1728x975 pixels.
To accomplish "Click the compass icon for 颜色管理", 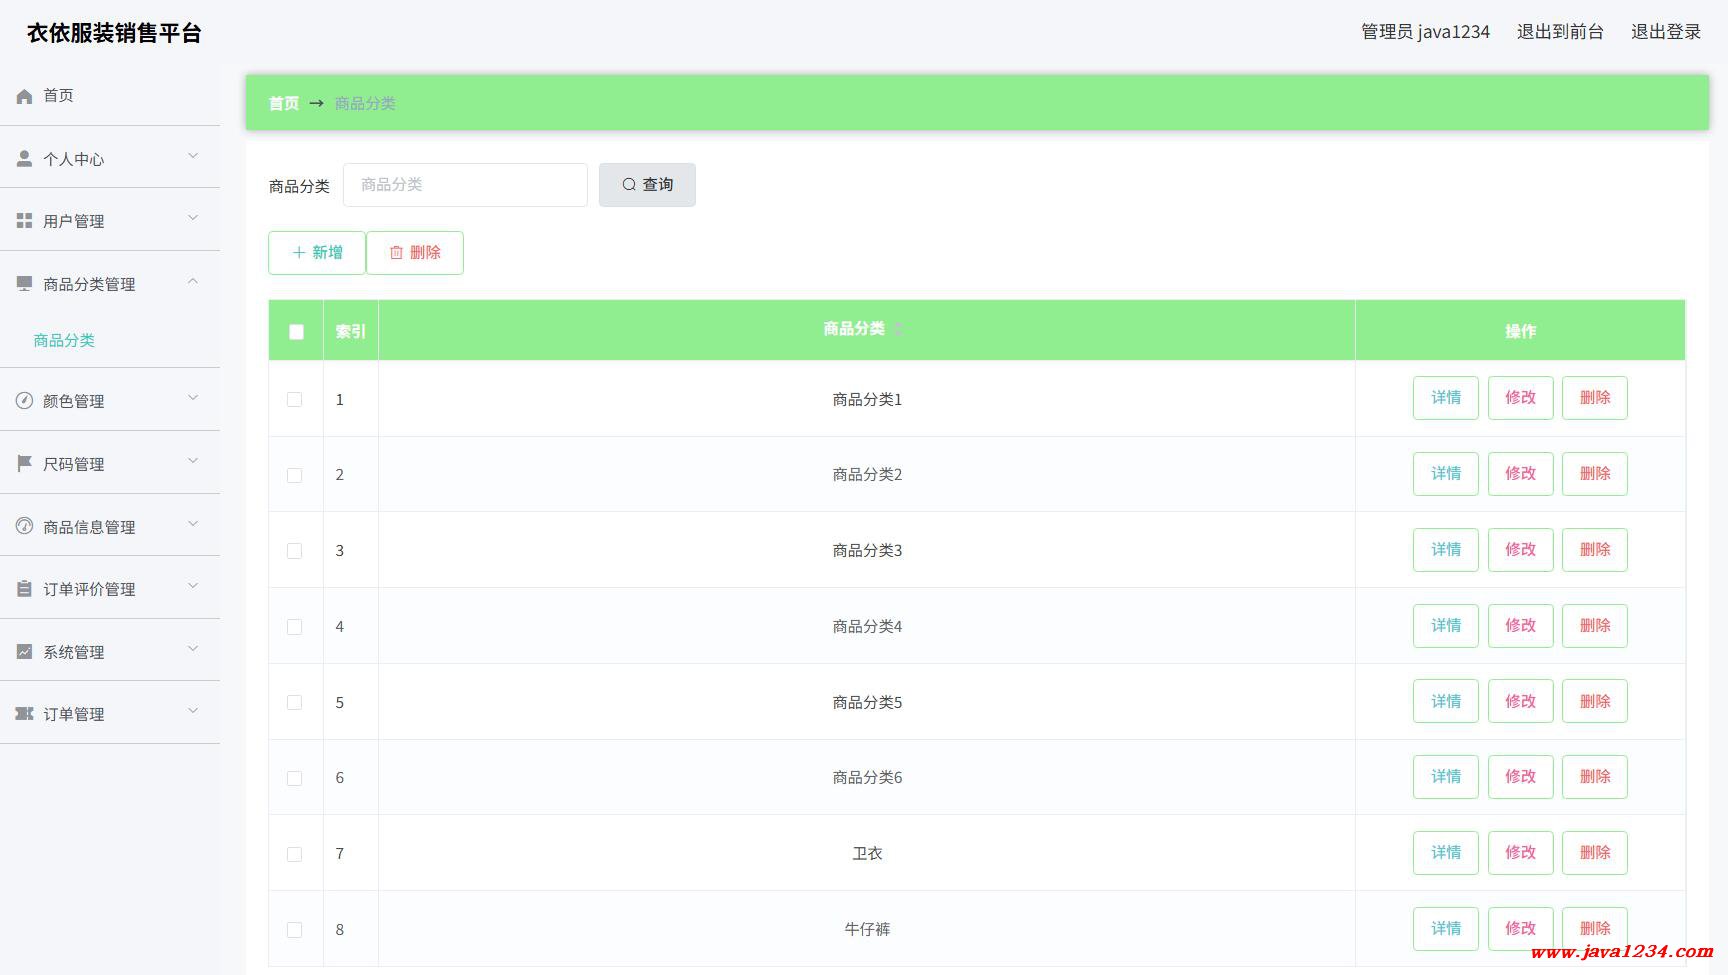I will point(25,401).
